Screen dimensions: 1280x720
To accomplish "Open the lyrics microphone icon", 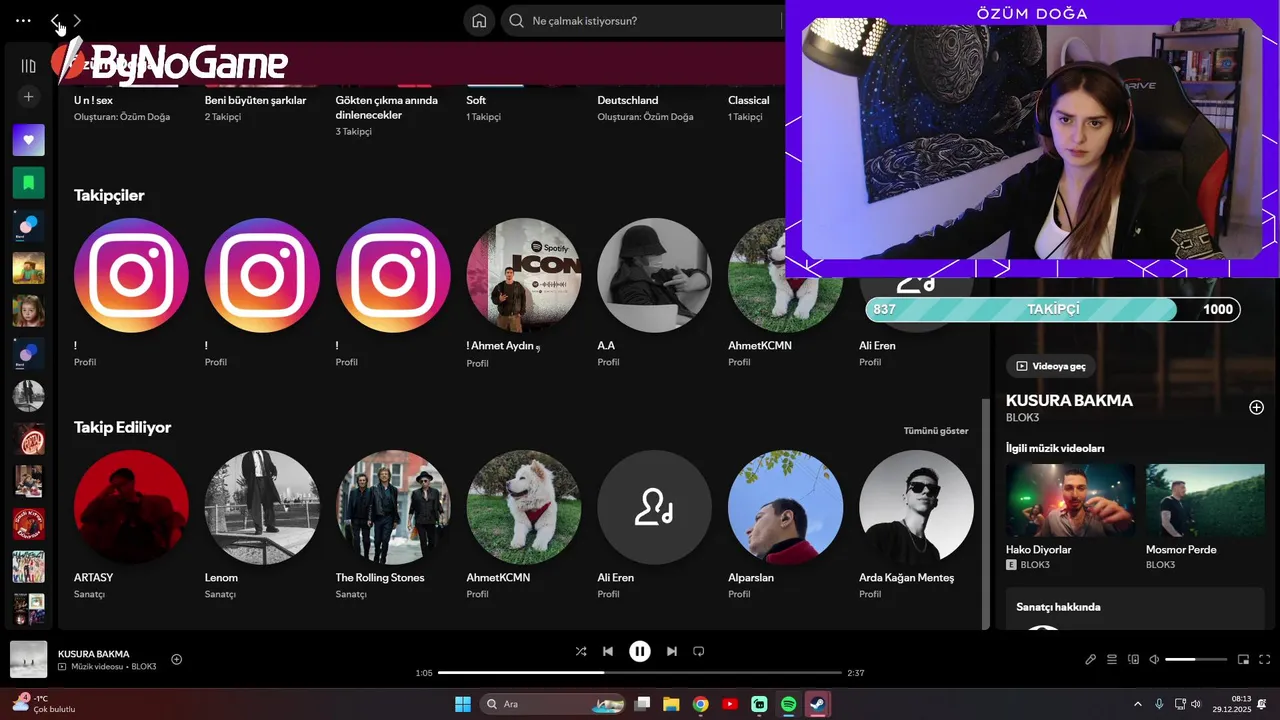I will pyautogui.click(x=1091, y=659).
